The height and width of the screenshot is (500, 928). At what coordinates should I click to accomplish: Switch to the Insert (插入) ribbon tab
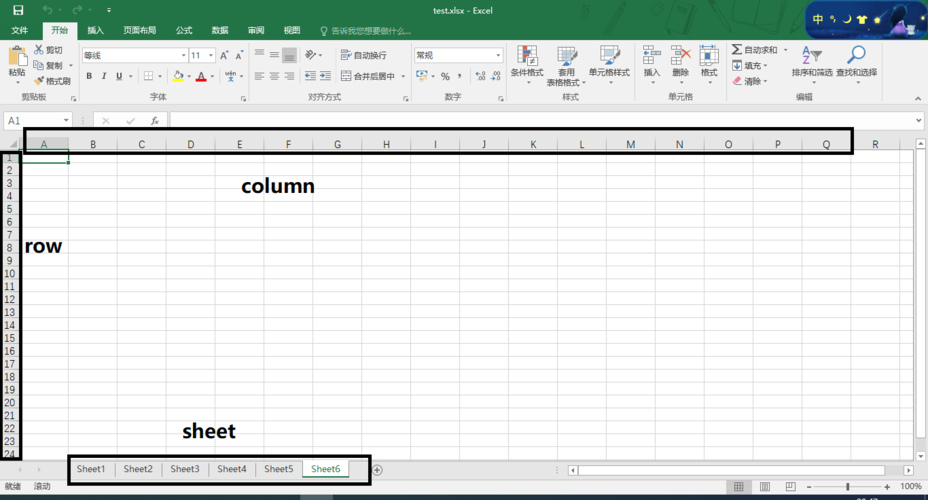95,31
